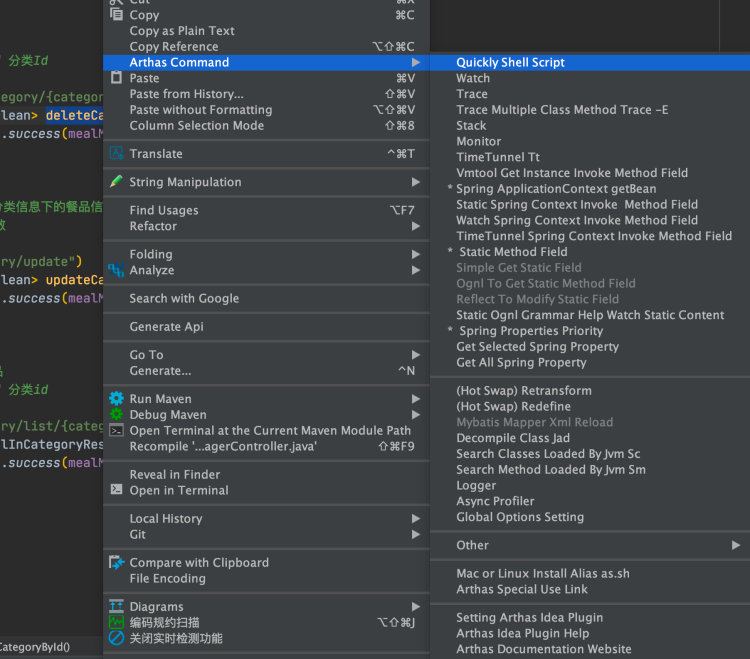Expand the Refactor submenu arrow
This screenshot has width=750, height=659.
click(x=415, y=226)
